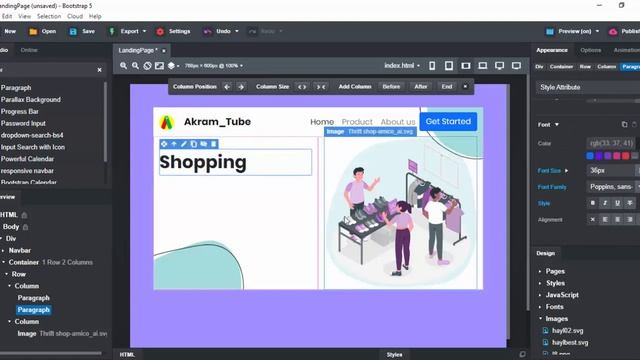Clear text alignment with X button
The image size is (640, 360).
pos(593,220)
